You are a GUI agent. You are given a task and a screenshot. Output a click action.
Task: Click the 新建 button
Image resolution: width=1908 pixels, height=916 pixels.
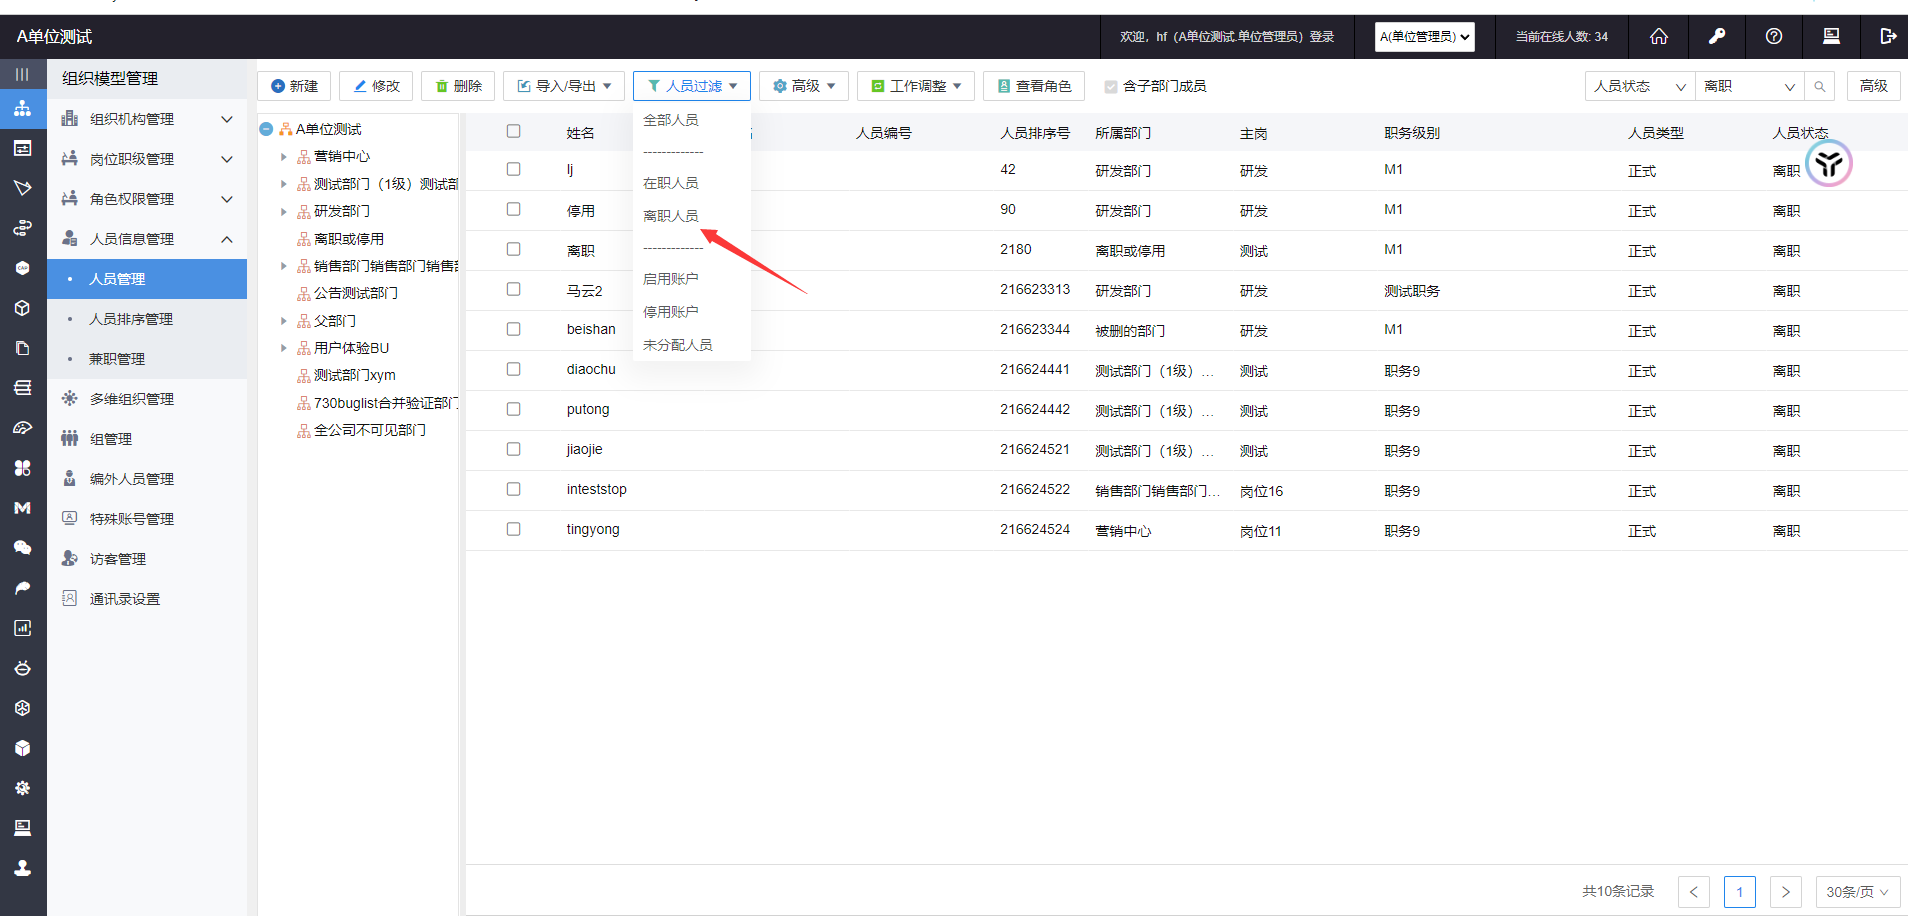pyautogui.click(x=294, y=87)
